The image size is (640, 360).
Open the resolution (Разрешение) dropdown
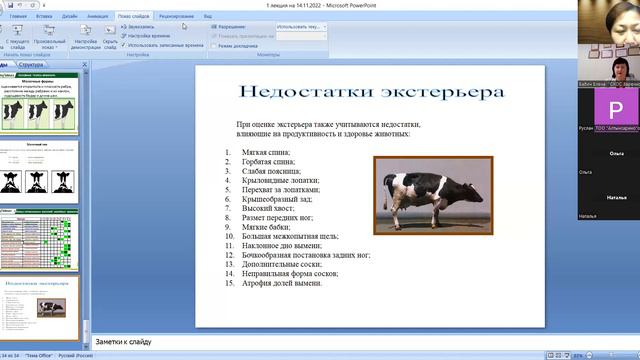point(301,27)
